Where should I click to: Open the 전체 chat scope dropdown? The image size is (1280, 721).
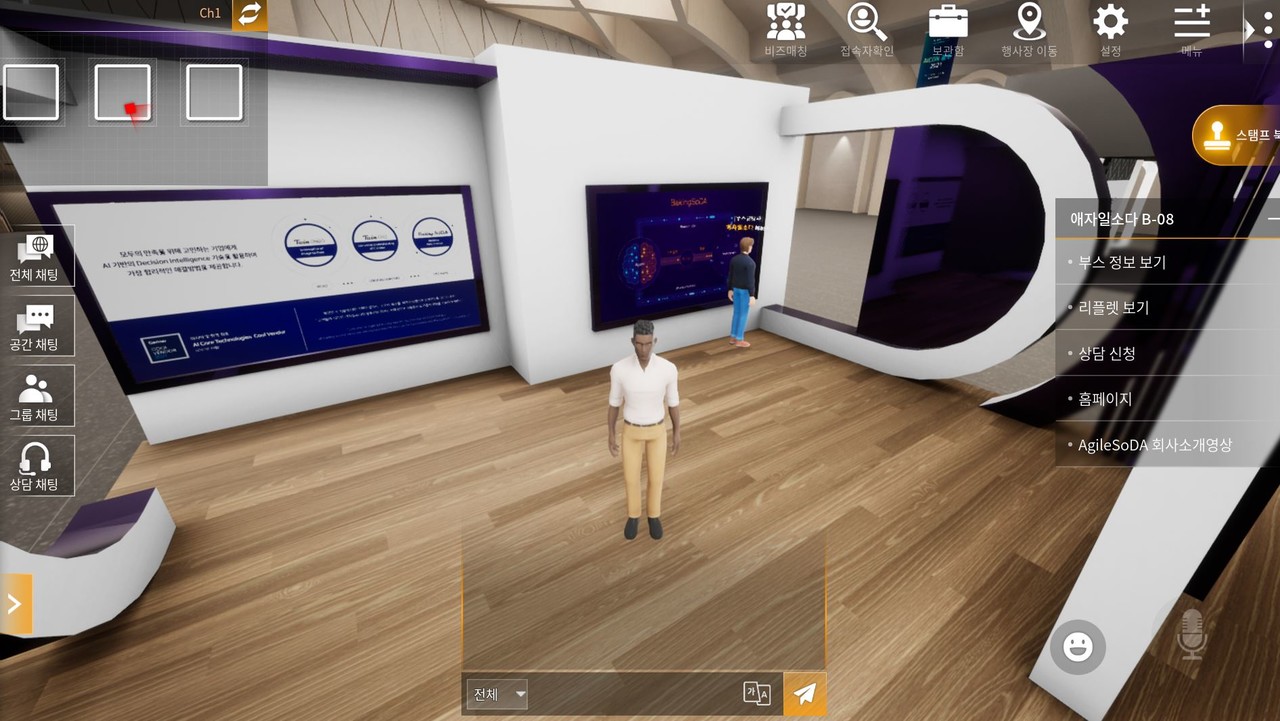pos(497,694)
